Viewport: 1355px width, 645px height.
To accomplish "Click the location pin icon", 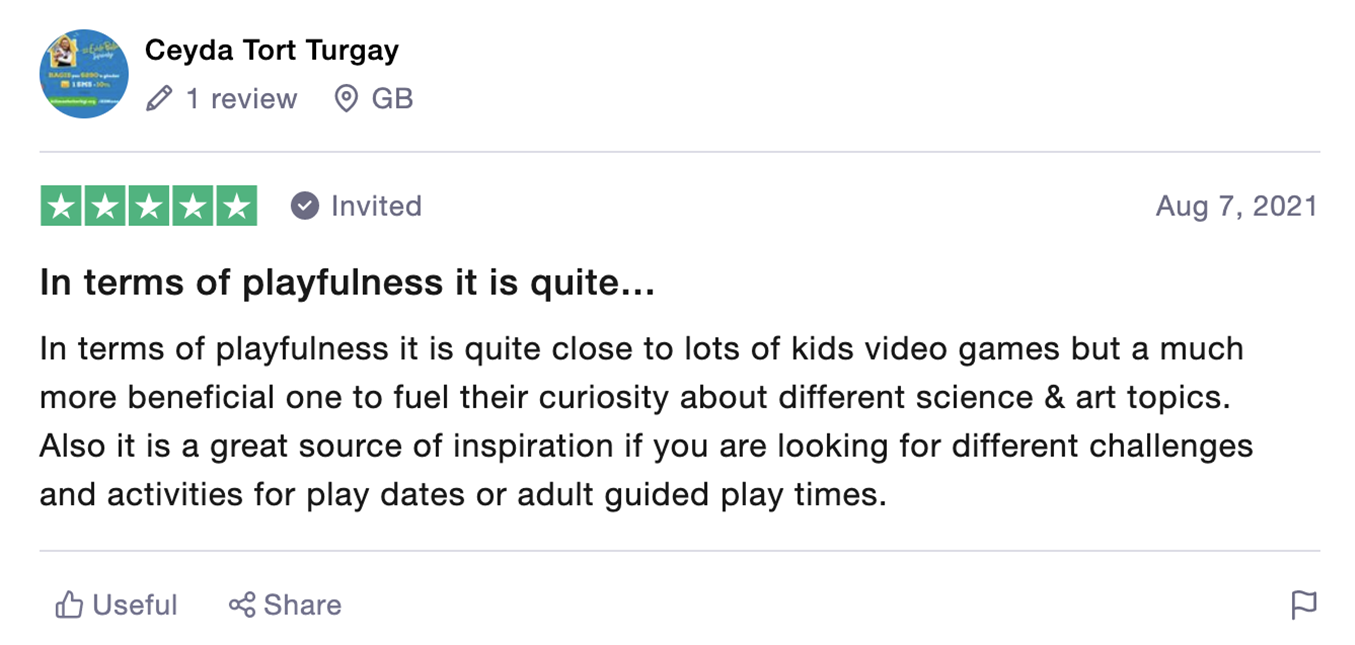I will point(346,99).
